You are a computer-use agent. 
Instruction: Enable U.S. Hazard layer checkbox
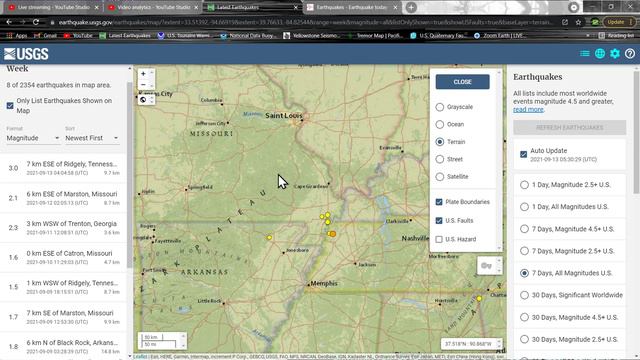[439, 239]
